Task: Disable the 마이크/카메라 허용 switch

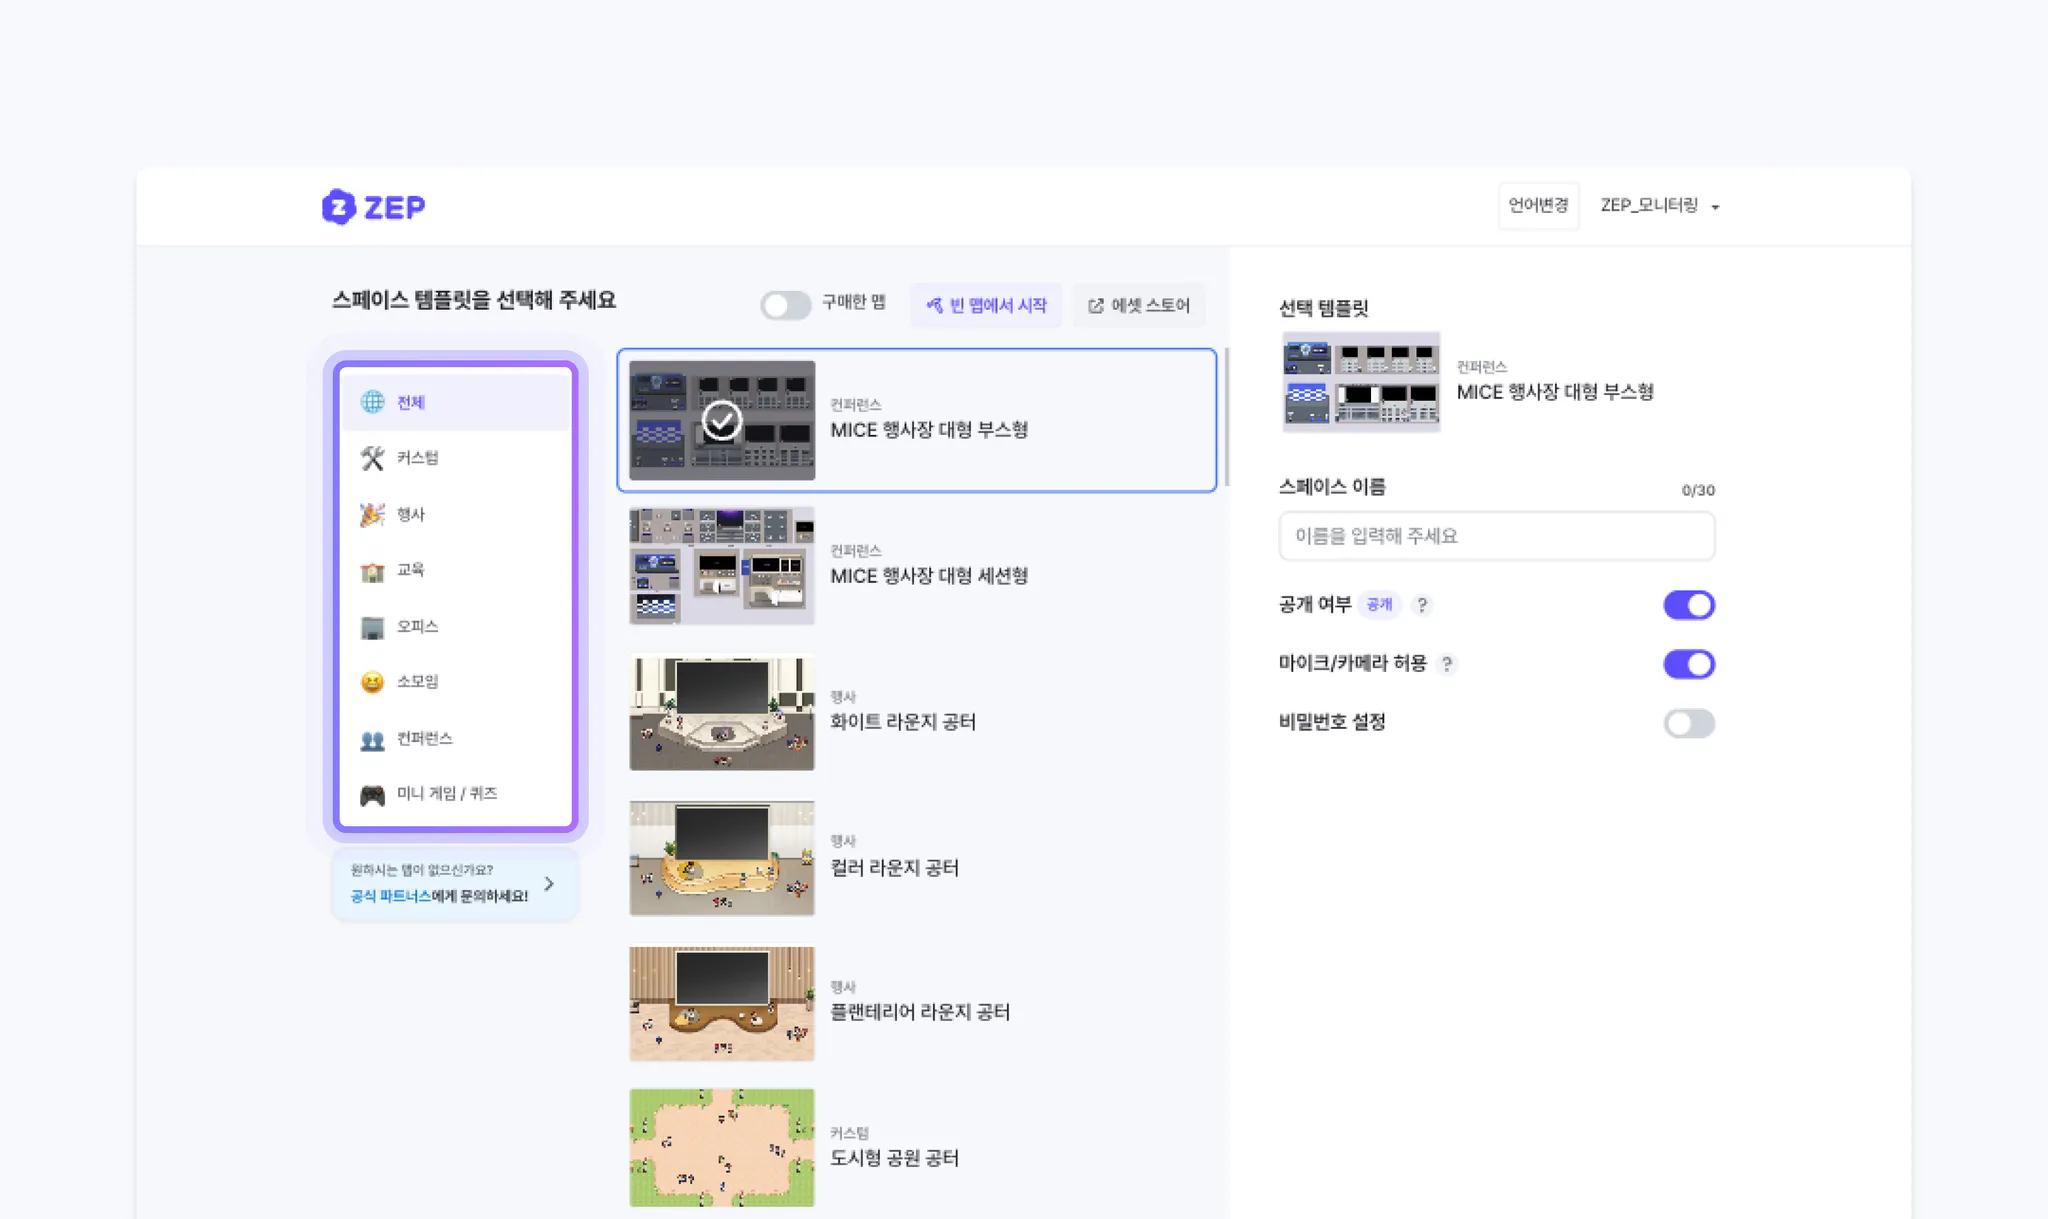Action: [1688, 664]
